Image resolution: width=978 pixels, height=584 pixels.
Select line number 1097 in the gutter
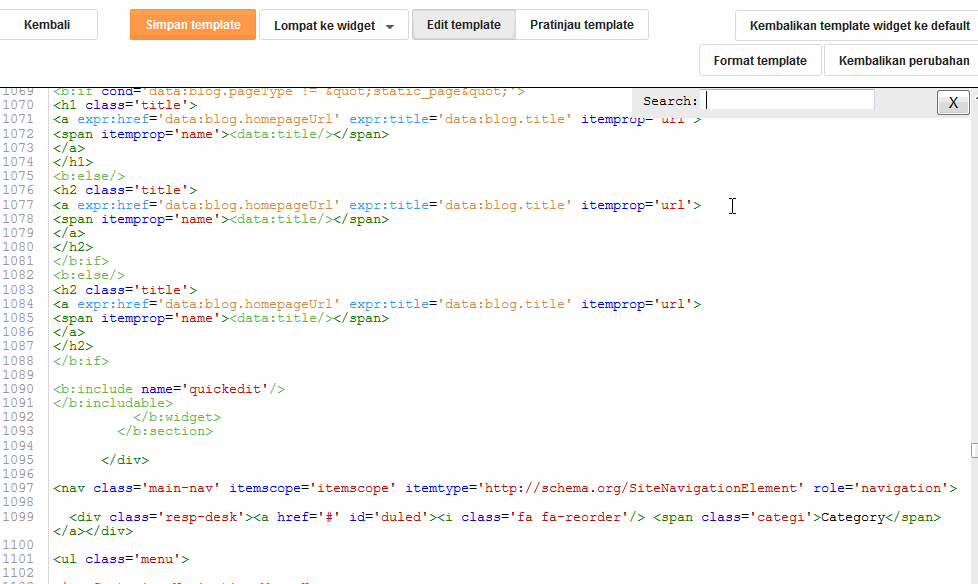pyautogui.click(x=18, y=488)
